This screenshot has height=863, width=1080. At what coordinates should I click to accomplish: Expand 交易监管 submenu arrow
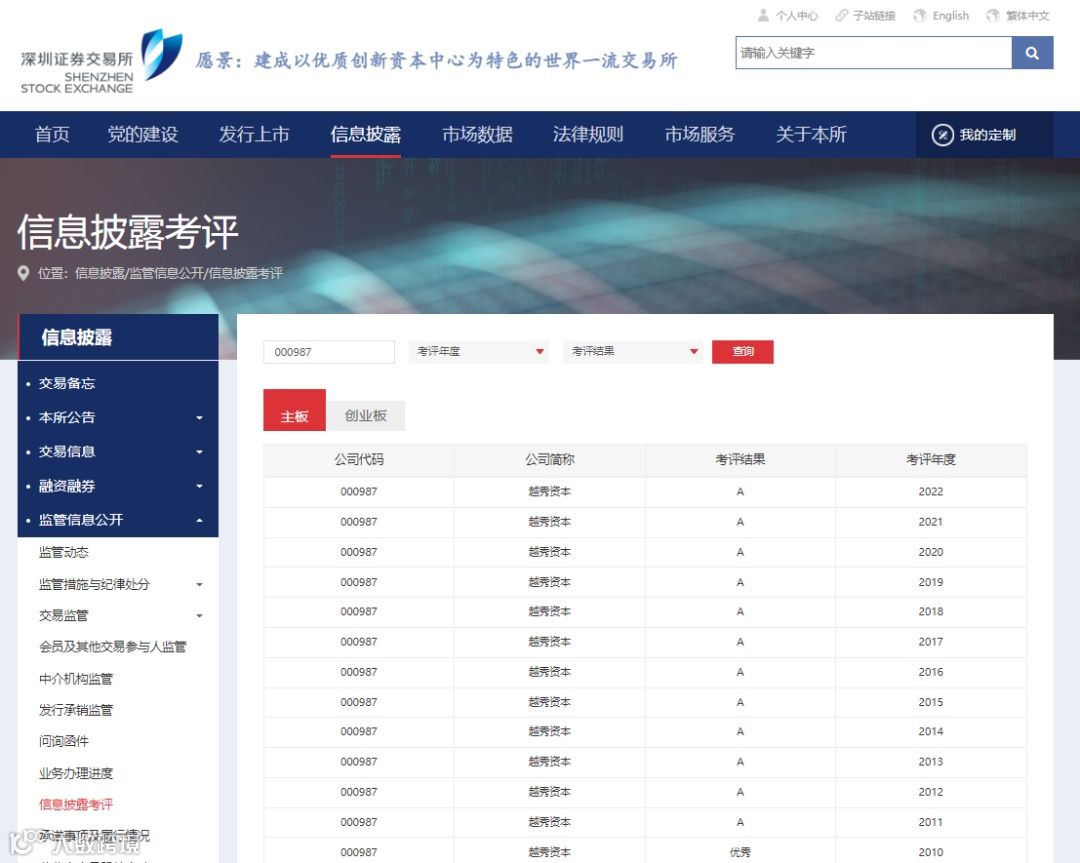point(200,616)
